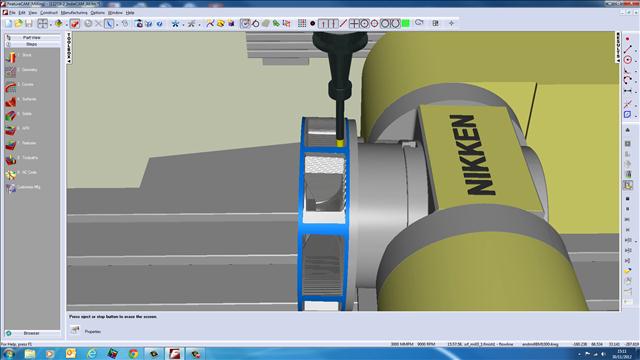The height and width of the screenshot is (360, 640).
Task: Click the purple box toolbar icon
Action: [x=231, y=24]
